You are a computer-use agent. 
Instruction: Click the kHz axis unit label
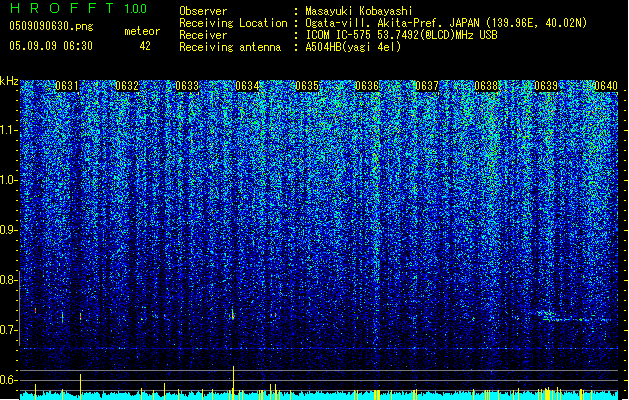pyautogui.click(x=9, y=81)
